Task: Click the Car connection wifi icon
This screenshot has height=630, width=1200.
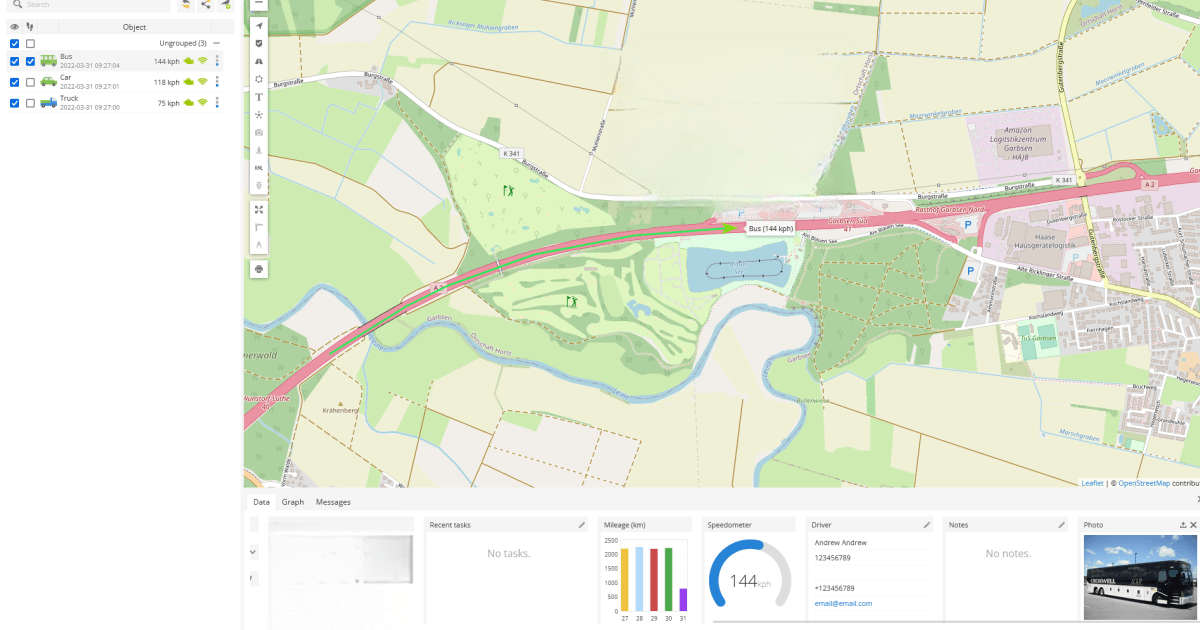Action: (x=202, y=82)
